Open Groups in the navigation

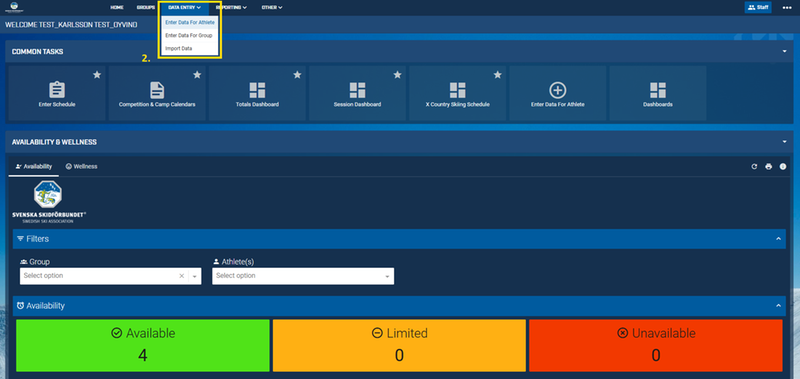coord(146,8)
